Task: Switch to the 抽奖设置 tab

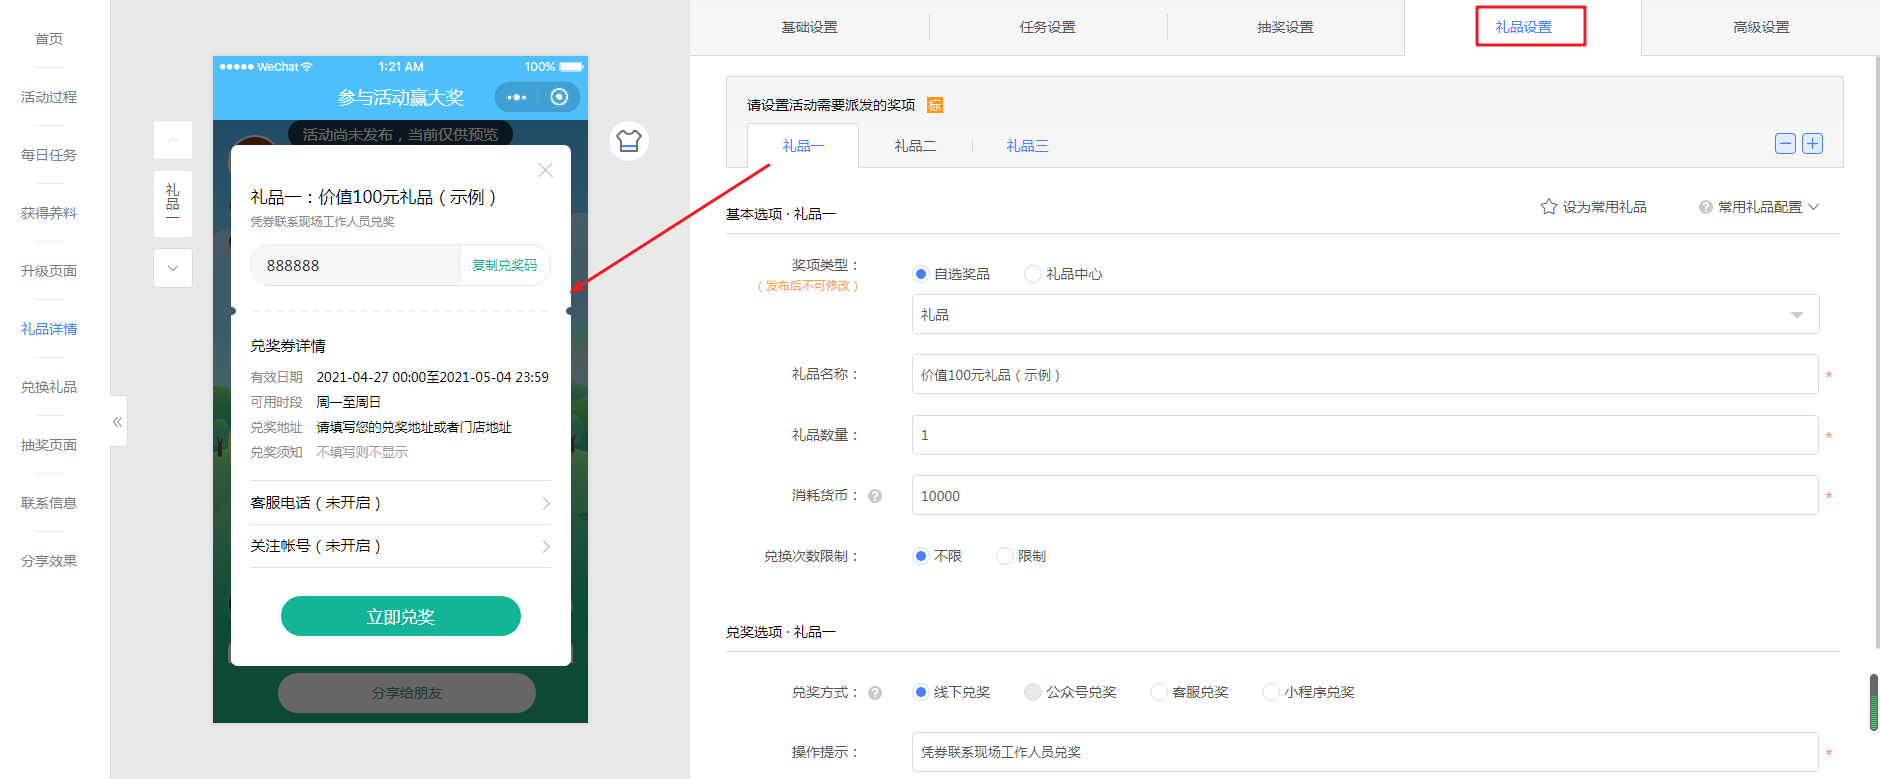Action: (1286, 27)
